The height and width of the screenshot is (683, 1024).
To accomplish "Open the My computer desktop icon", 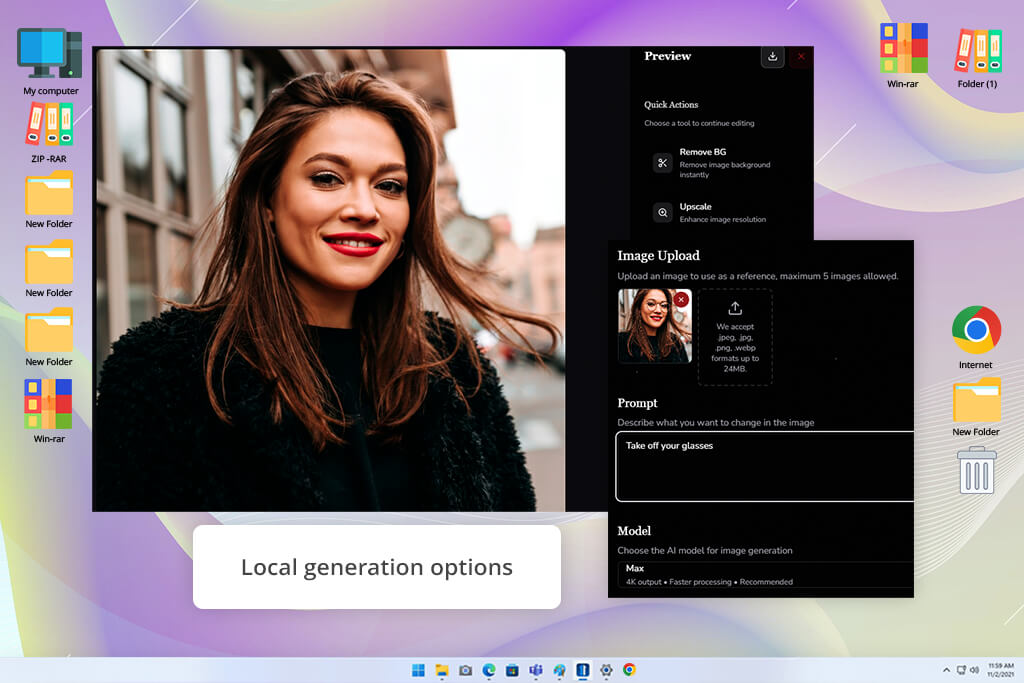I will coord(50,62).
